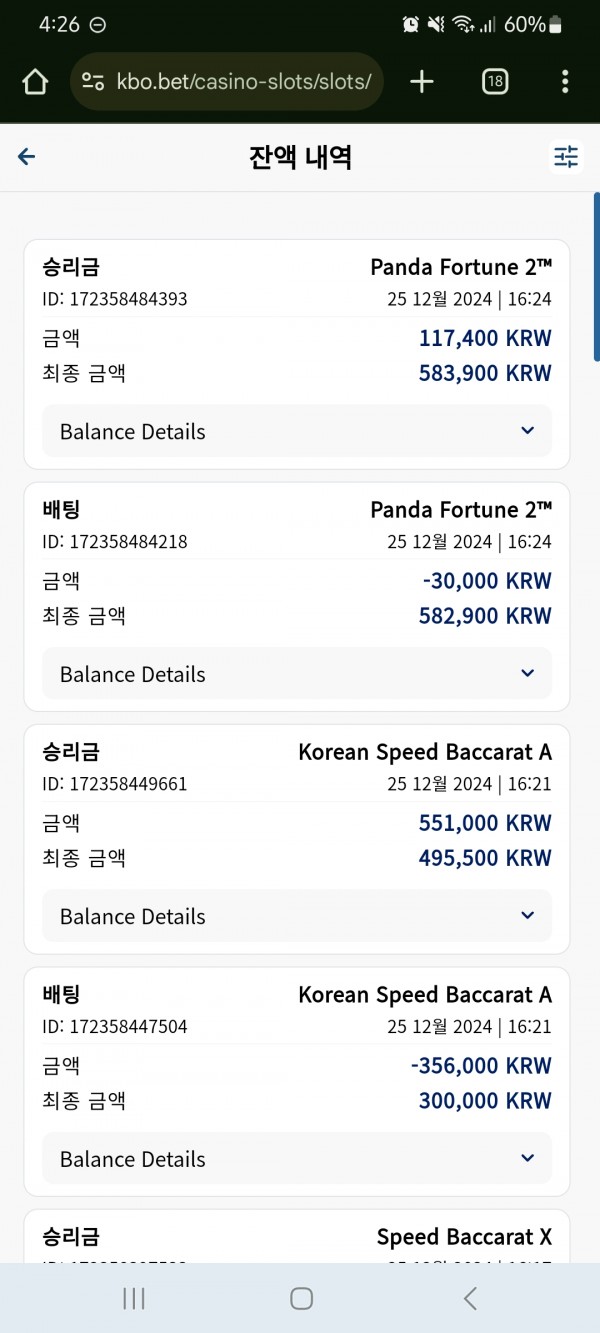The height and width of the screenshot is (1333, 600).
Task: Click the page scrollbar on right edge
Action: coord(596,277)
